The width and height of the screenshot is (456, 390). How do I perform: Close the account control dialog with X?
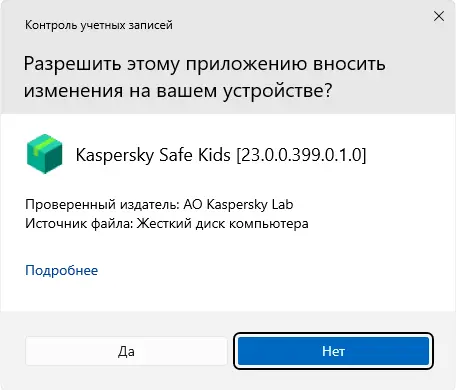pos(439,16)
